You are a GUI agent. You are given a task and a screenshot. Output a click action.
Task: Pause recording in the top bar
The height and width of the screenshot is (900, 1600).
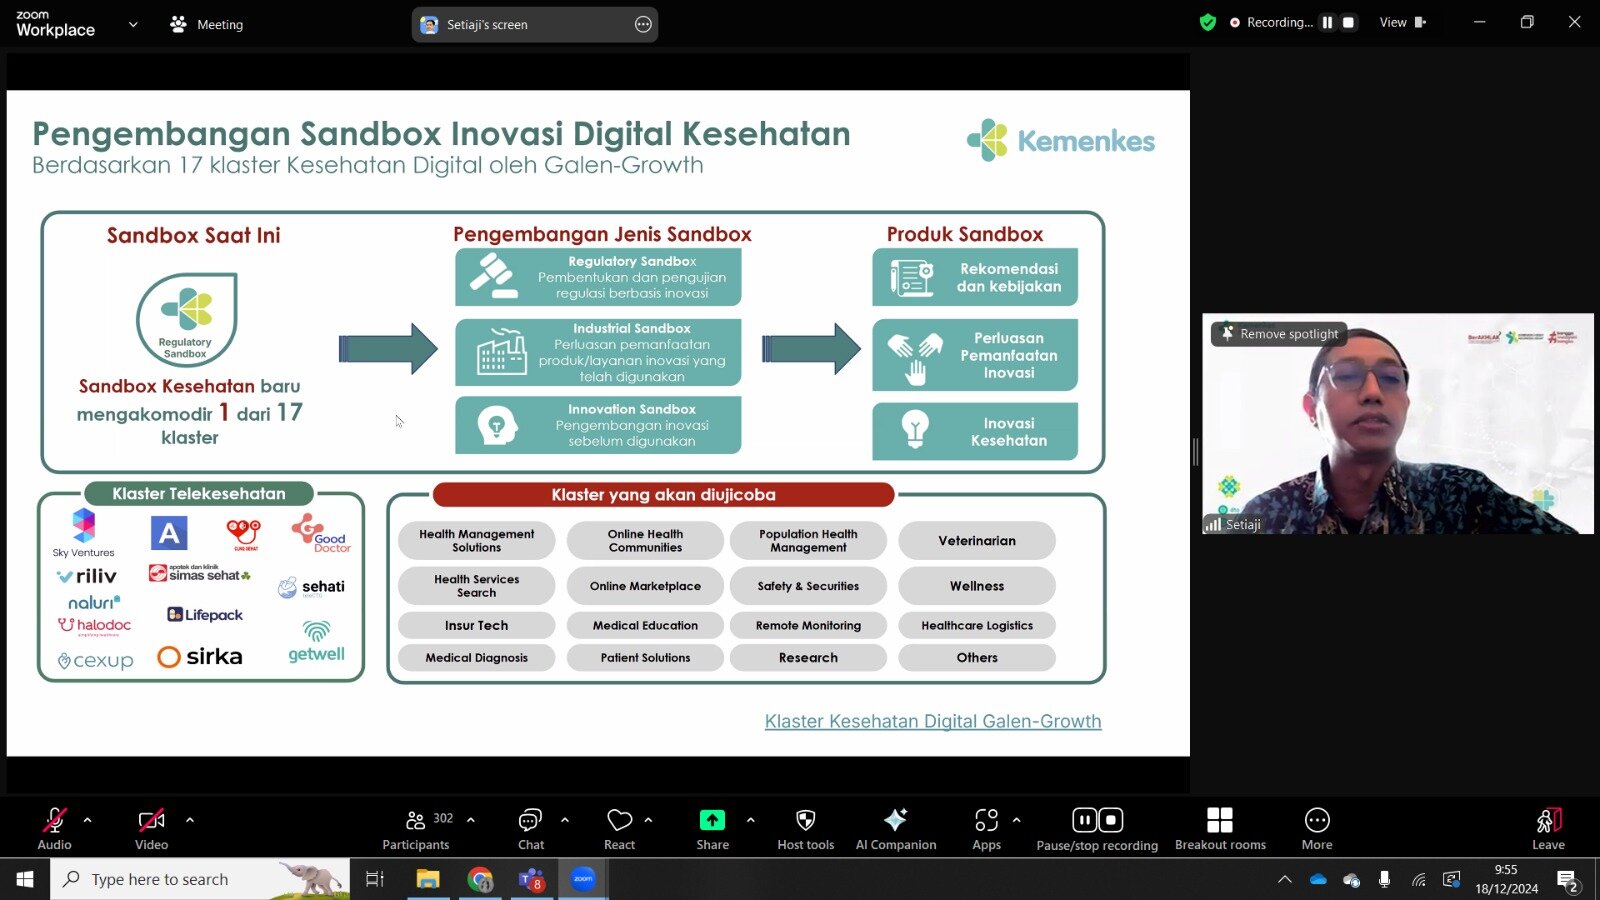(x=1327, y=22)
